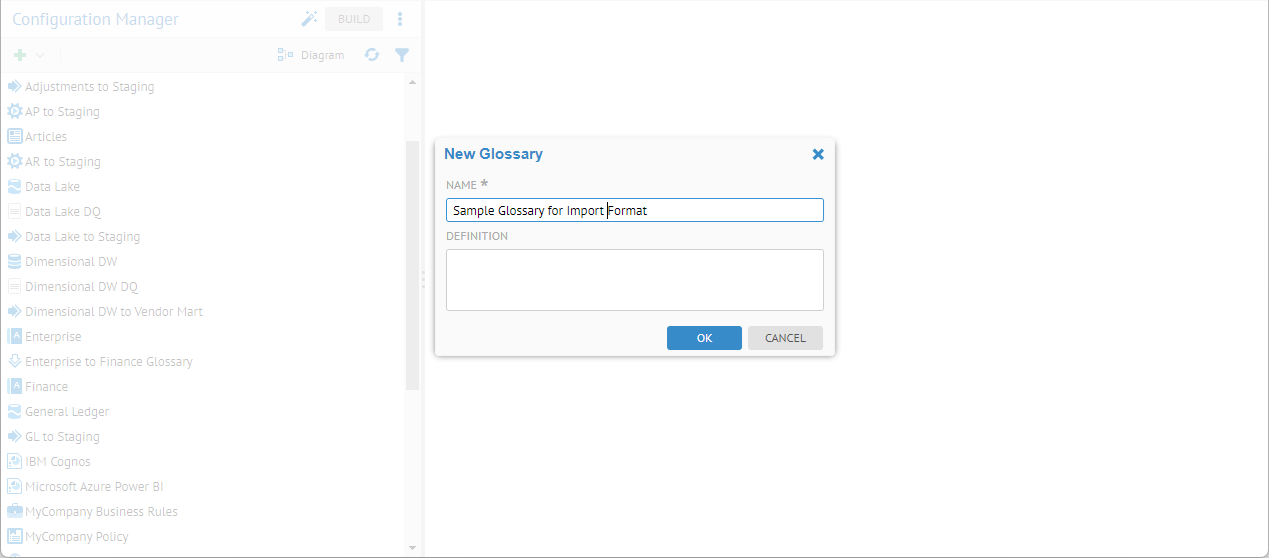
Task: Select Microsoft Azure Power BI in tree
Action: click(93, 487)
